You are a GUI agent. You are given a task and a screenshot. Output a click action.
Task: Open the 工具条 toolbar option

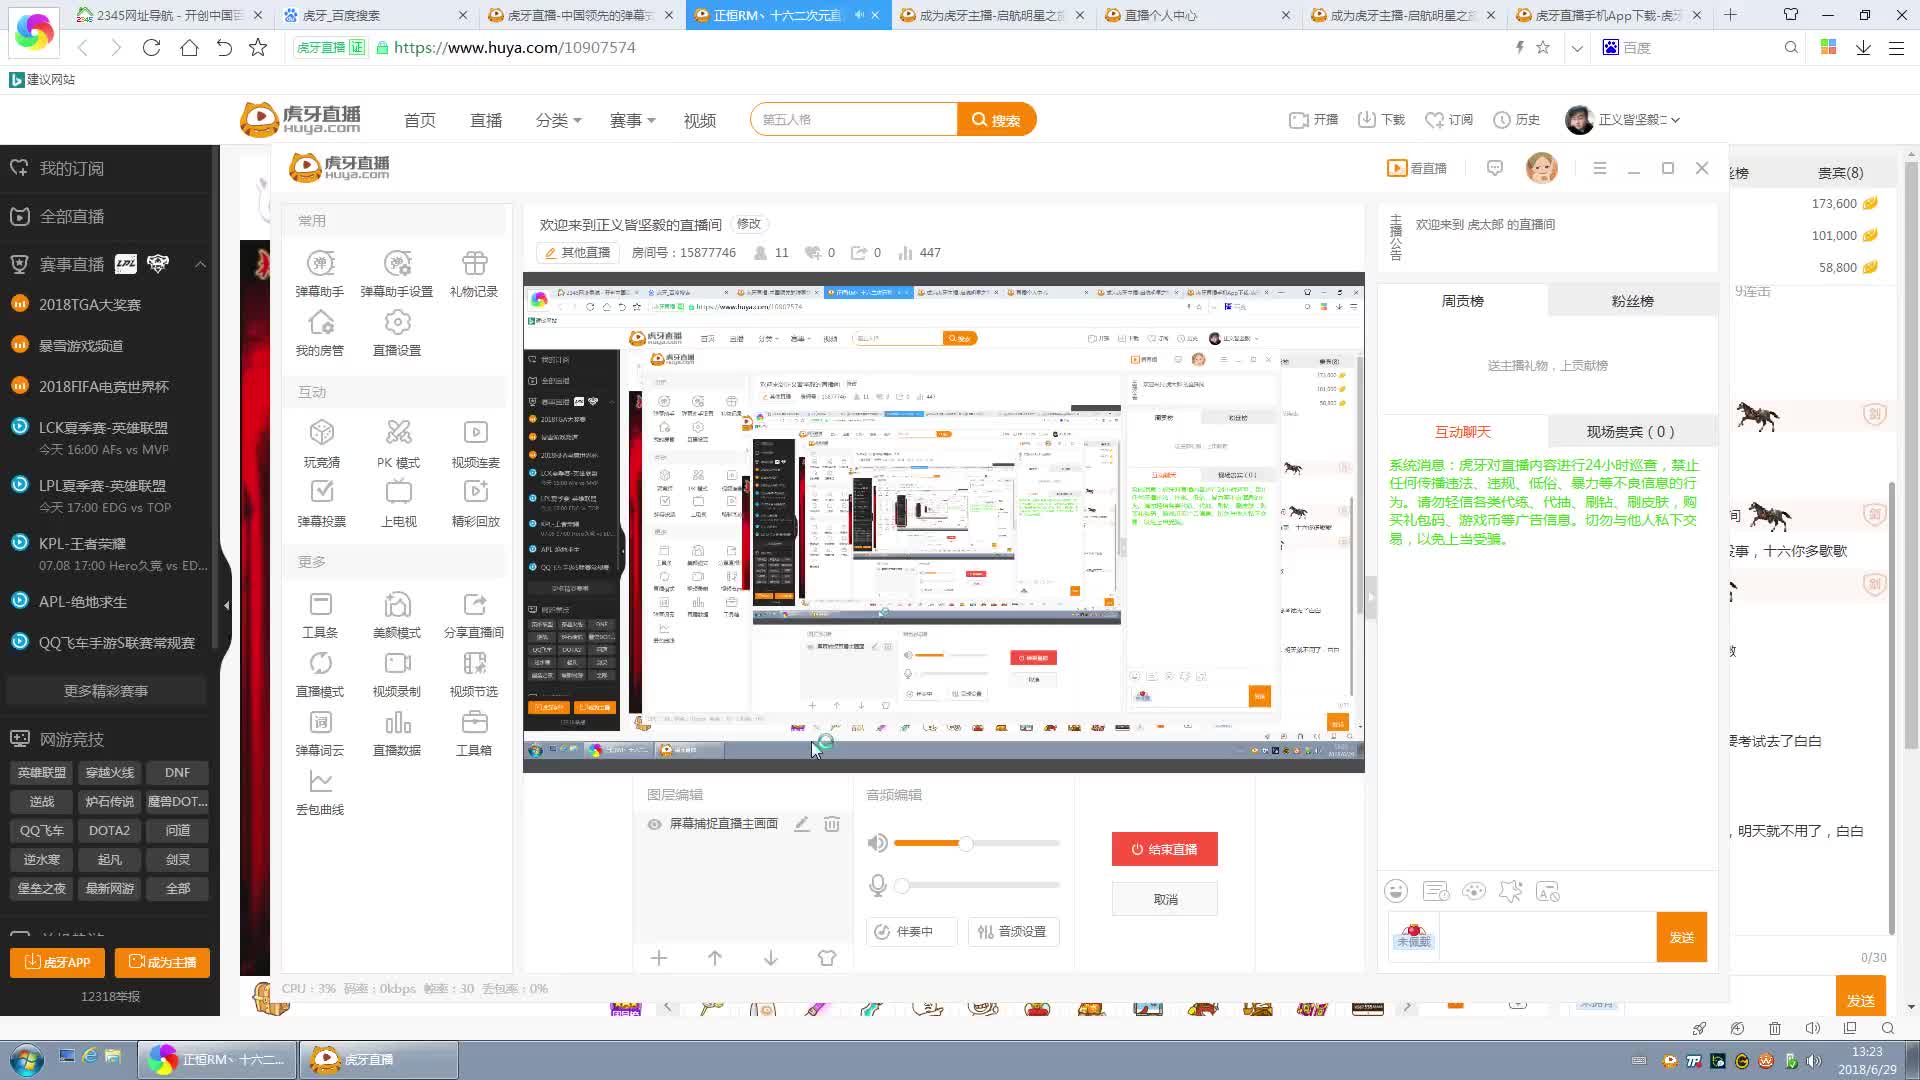(x=320, y=614)
